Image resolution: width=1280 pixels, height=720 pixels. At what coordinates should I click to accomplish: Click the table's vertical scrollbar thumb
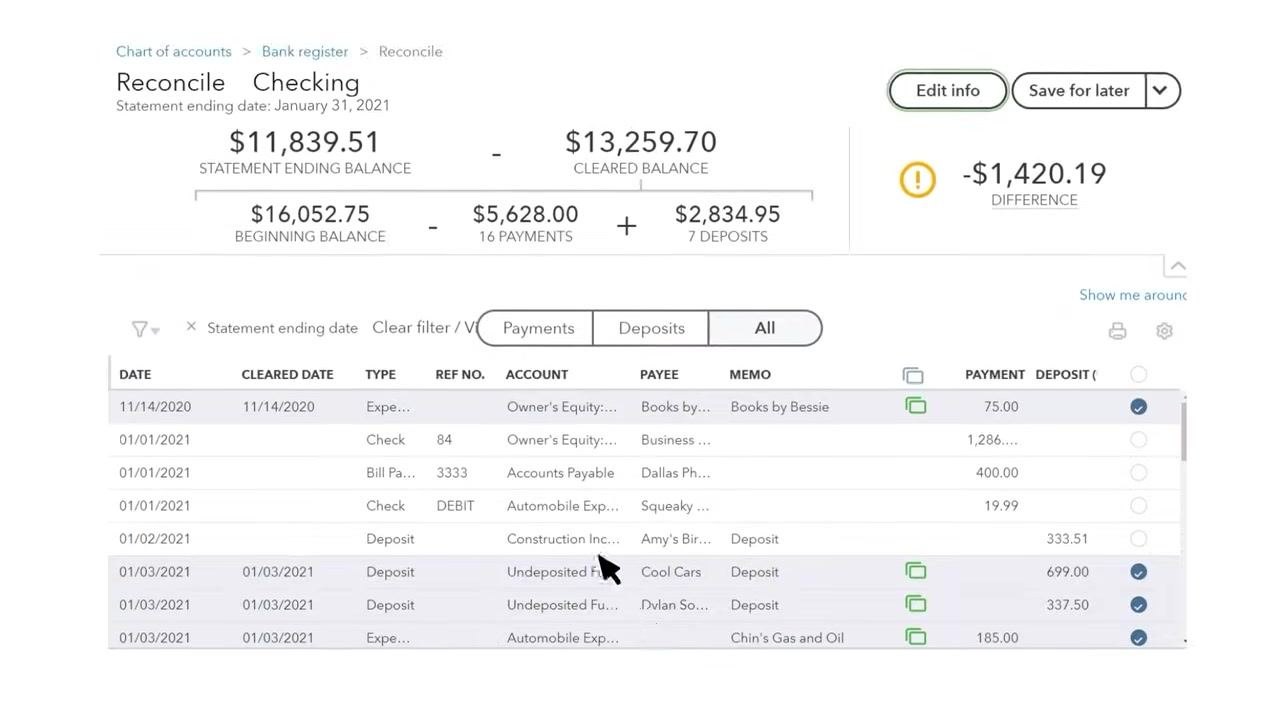pyautogui.click(x=1184, y=430)
